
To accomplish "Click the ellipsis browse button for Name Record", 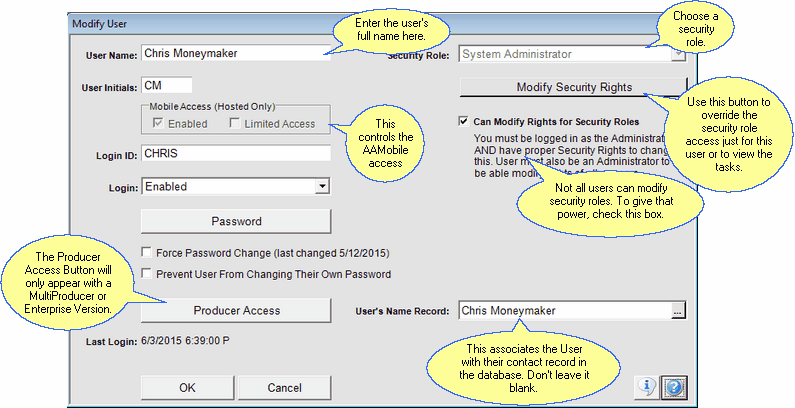I will [x=678, y=311].
